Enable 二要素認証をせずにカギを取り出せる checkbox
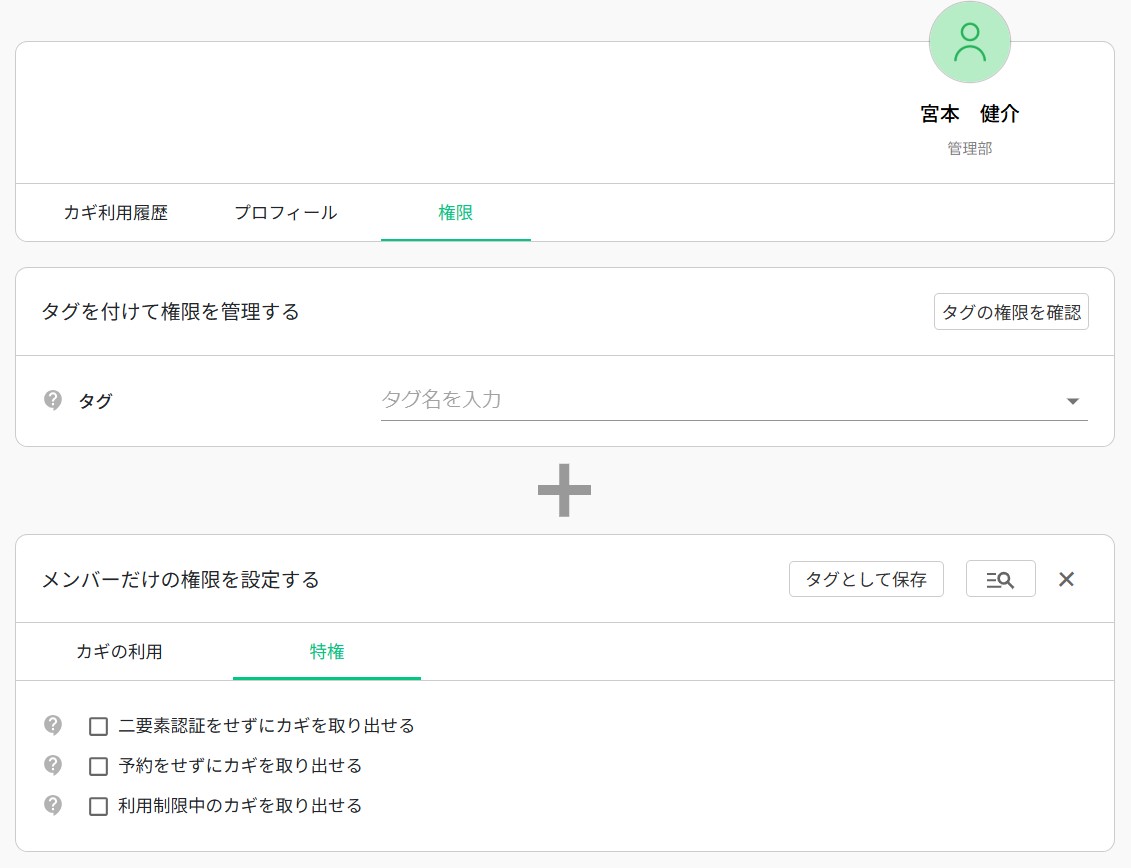Image resolution: width=1131 pixels, height=868 pixels. pos(98,726)
